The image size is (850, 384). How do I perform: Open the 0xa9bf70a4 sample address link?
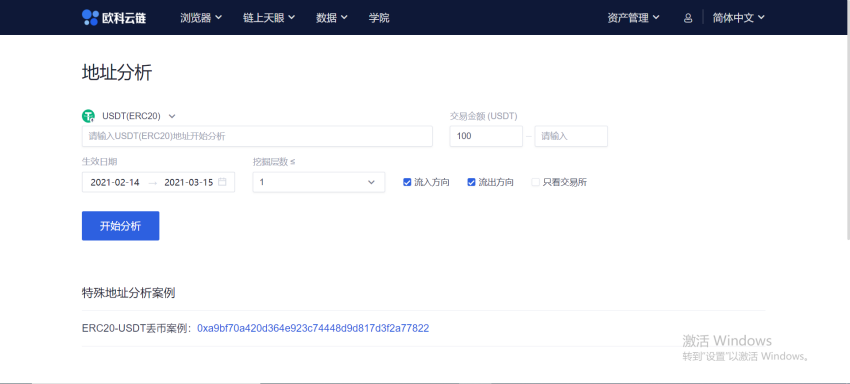[x=313, y=328]
